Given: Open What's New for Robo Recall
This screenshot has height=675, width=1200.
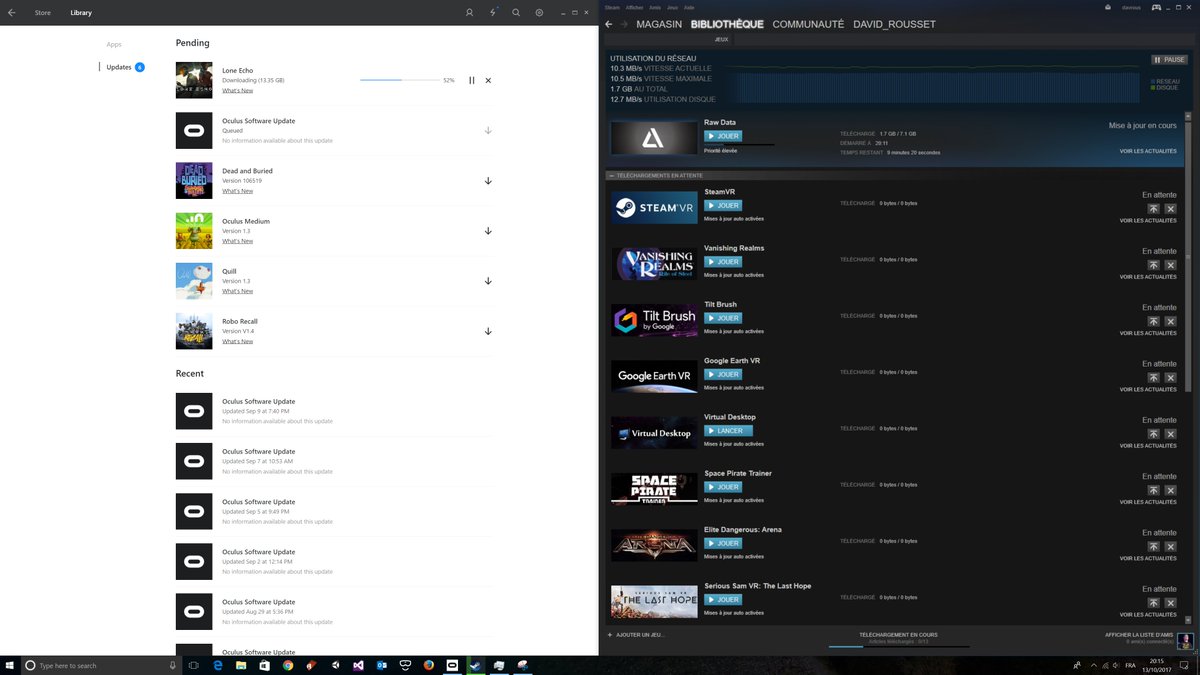Looking at the screenshot, I should pos(237,341).
